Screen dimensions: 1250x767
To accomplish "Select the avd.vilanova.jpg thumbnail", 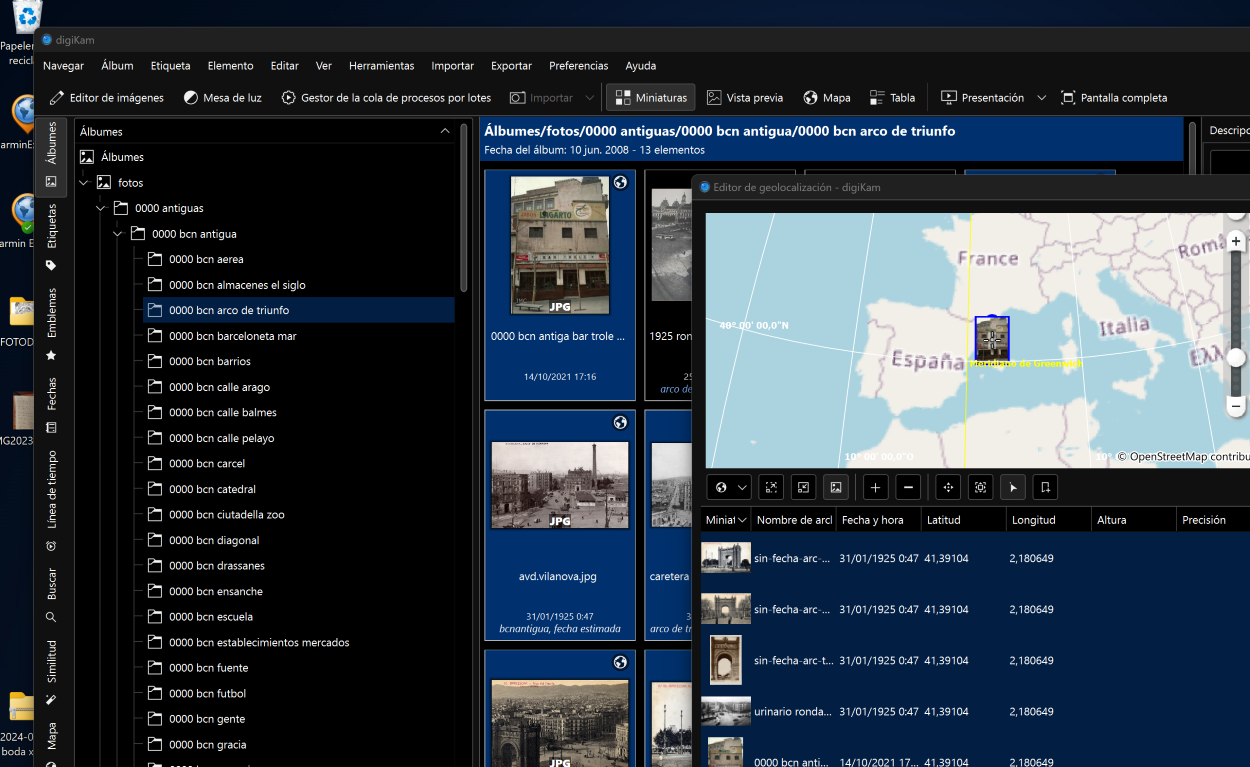I will 559,485.
